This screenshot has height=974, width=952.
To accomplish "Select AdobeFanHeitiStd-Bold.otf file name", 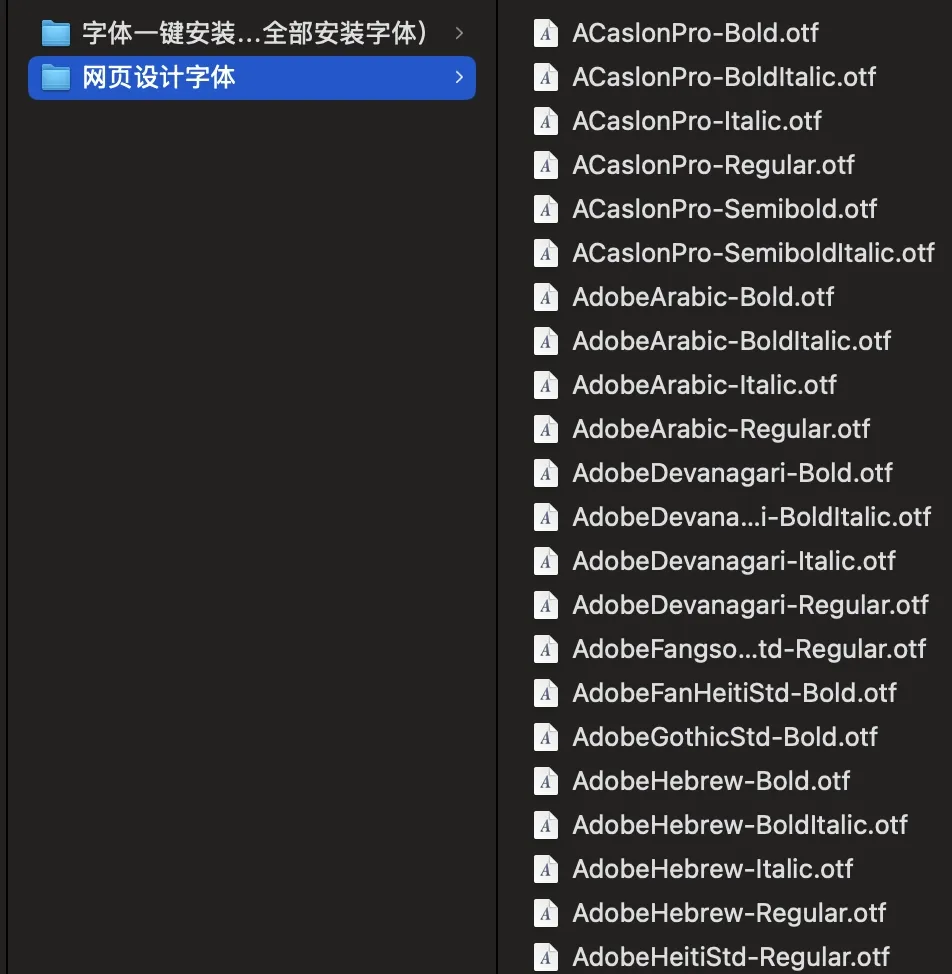I will (735, 693).
